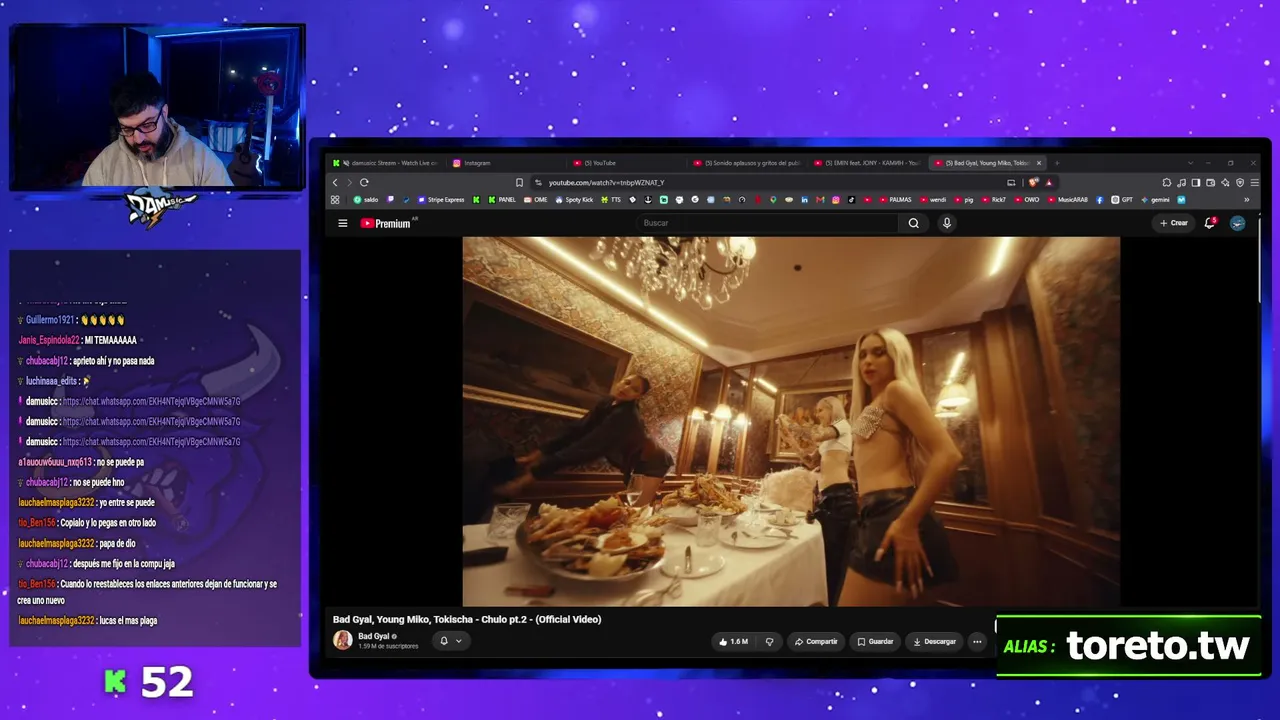Open Brave Shields lion icon
The image size is (1280, 720).
tap(1033, 182)
